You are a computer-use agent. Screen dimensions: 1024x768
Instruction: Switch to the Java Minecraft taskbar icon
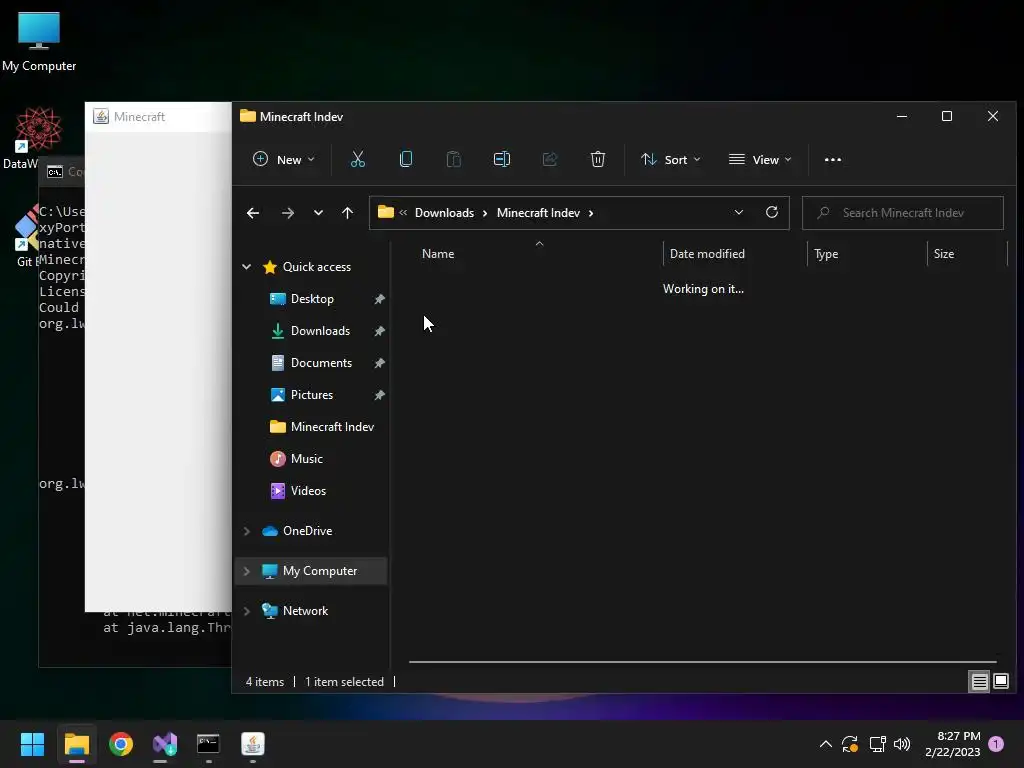point(253,744)
